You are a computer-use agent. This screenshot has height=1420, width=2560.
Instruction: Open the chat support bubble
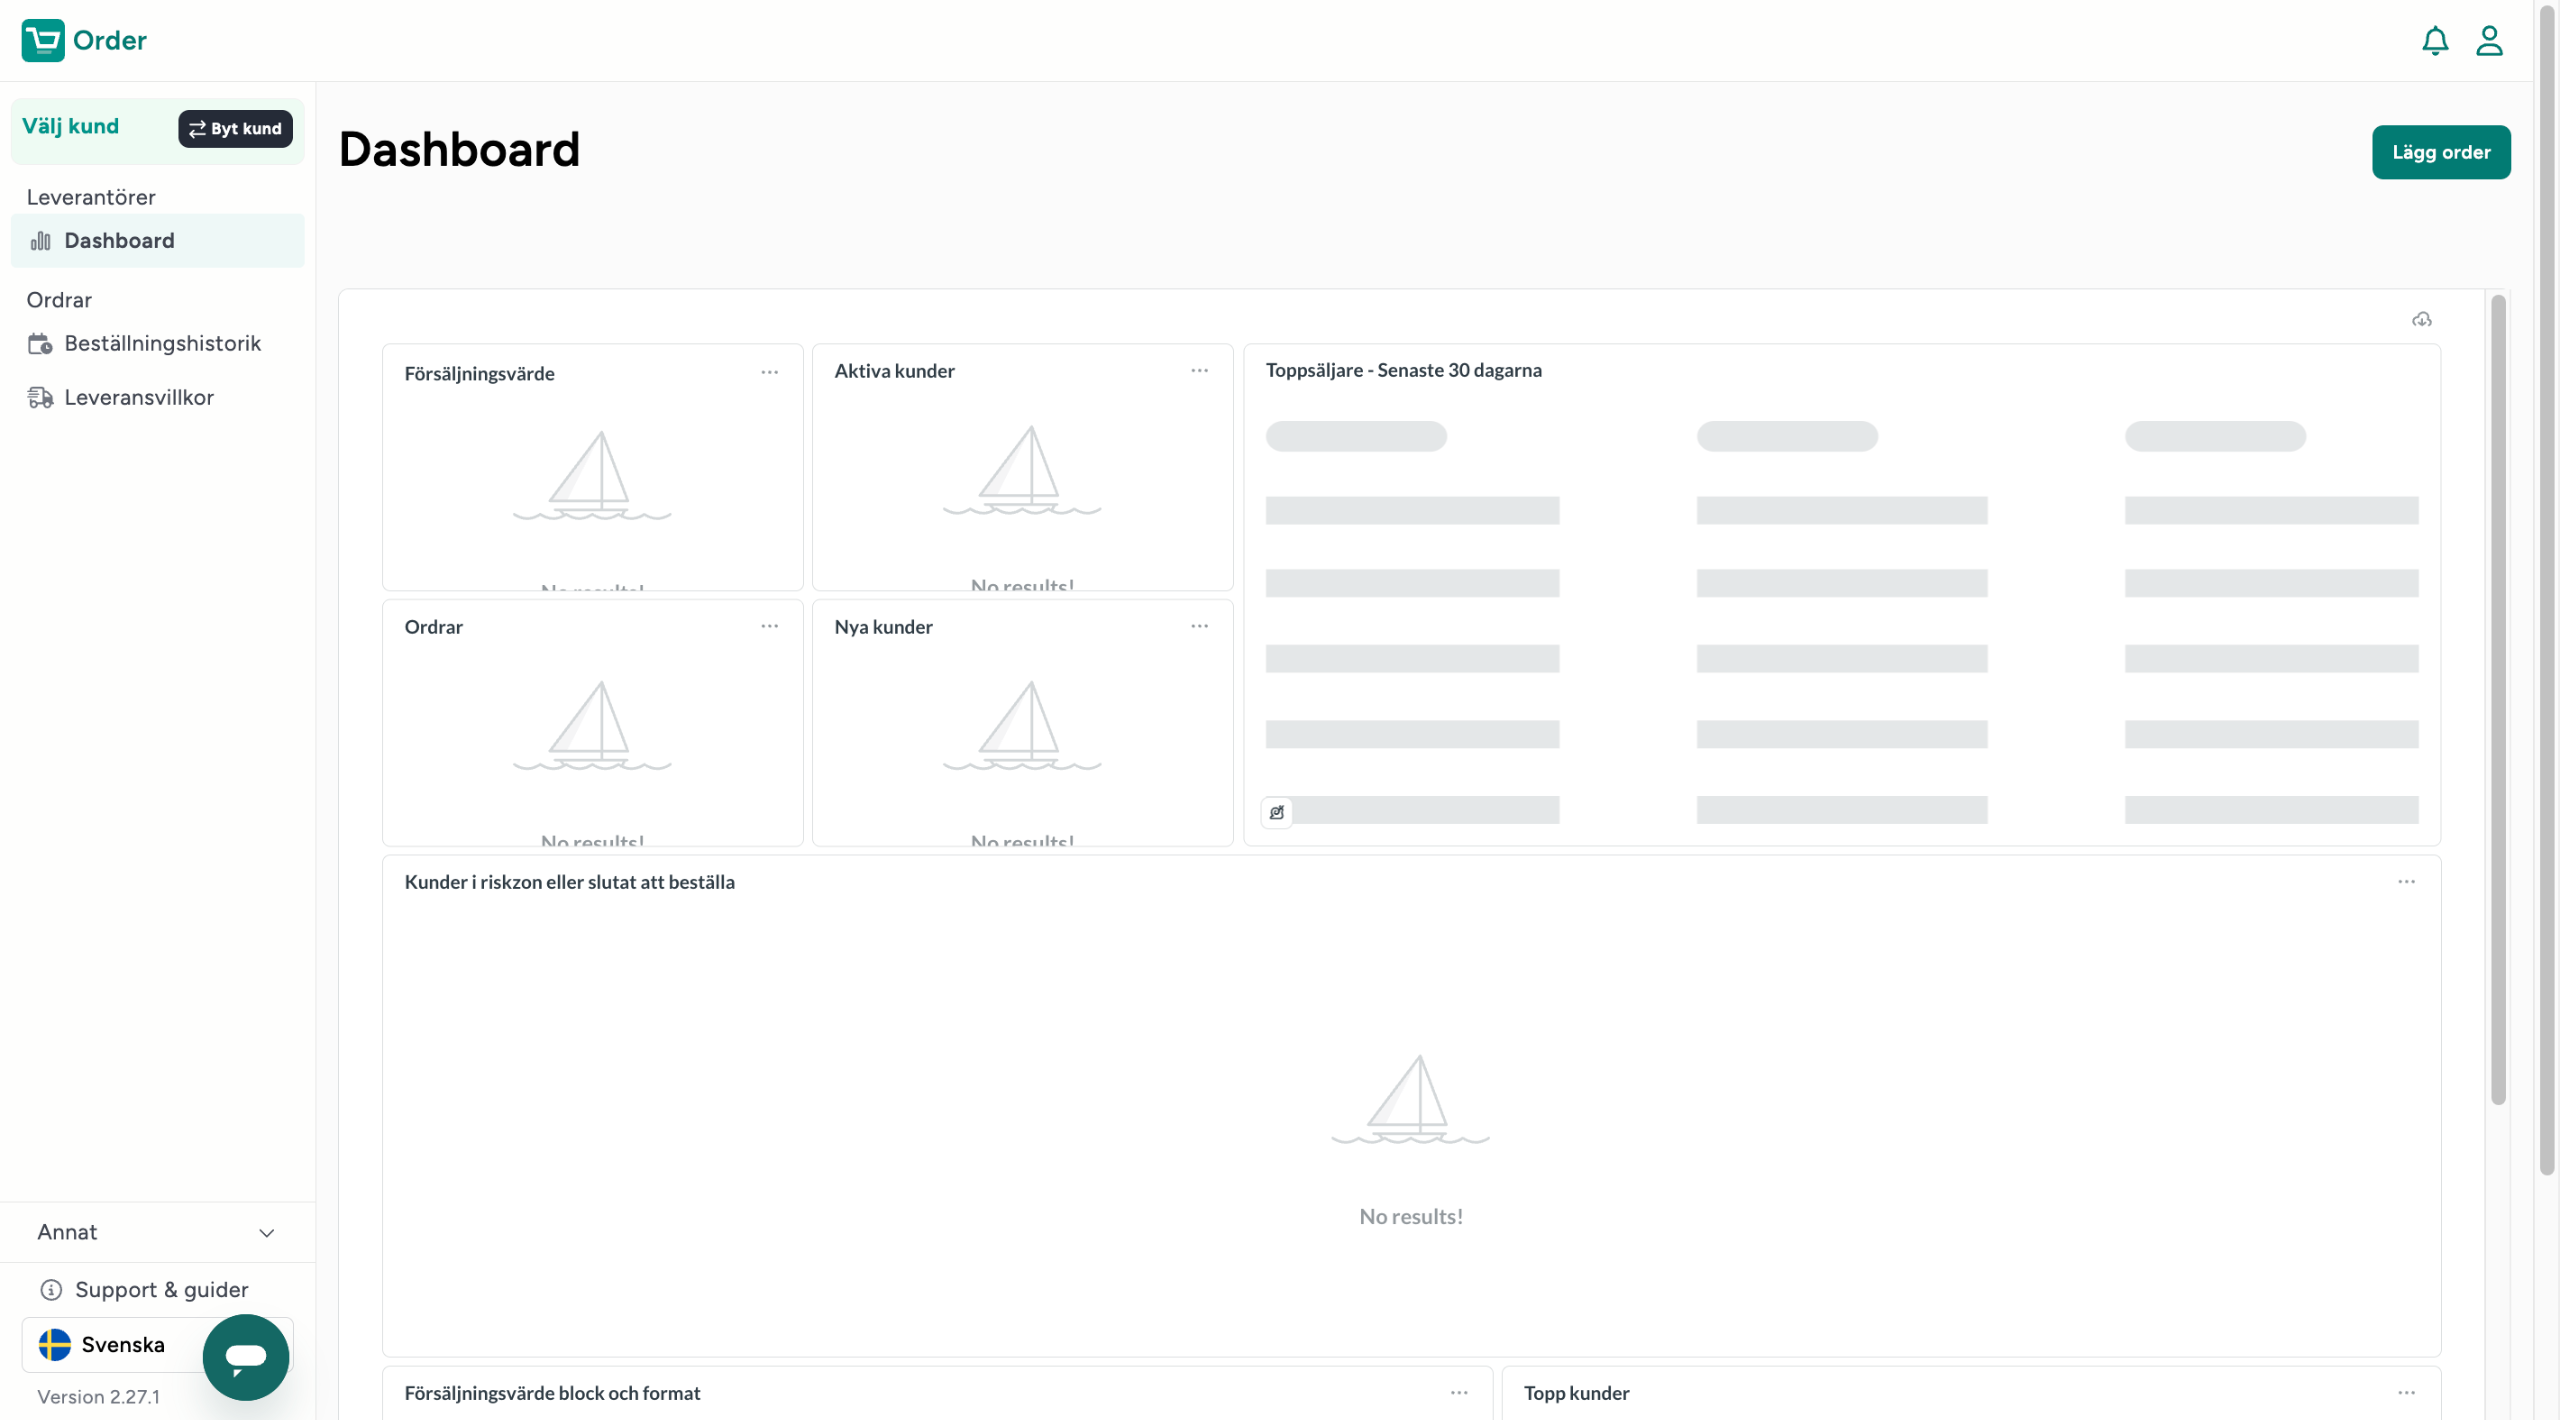point(245,1356)
